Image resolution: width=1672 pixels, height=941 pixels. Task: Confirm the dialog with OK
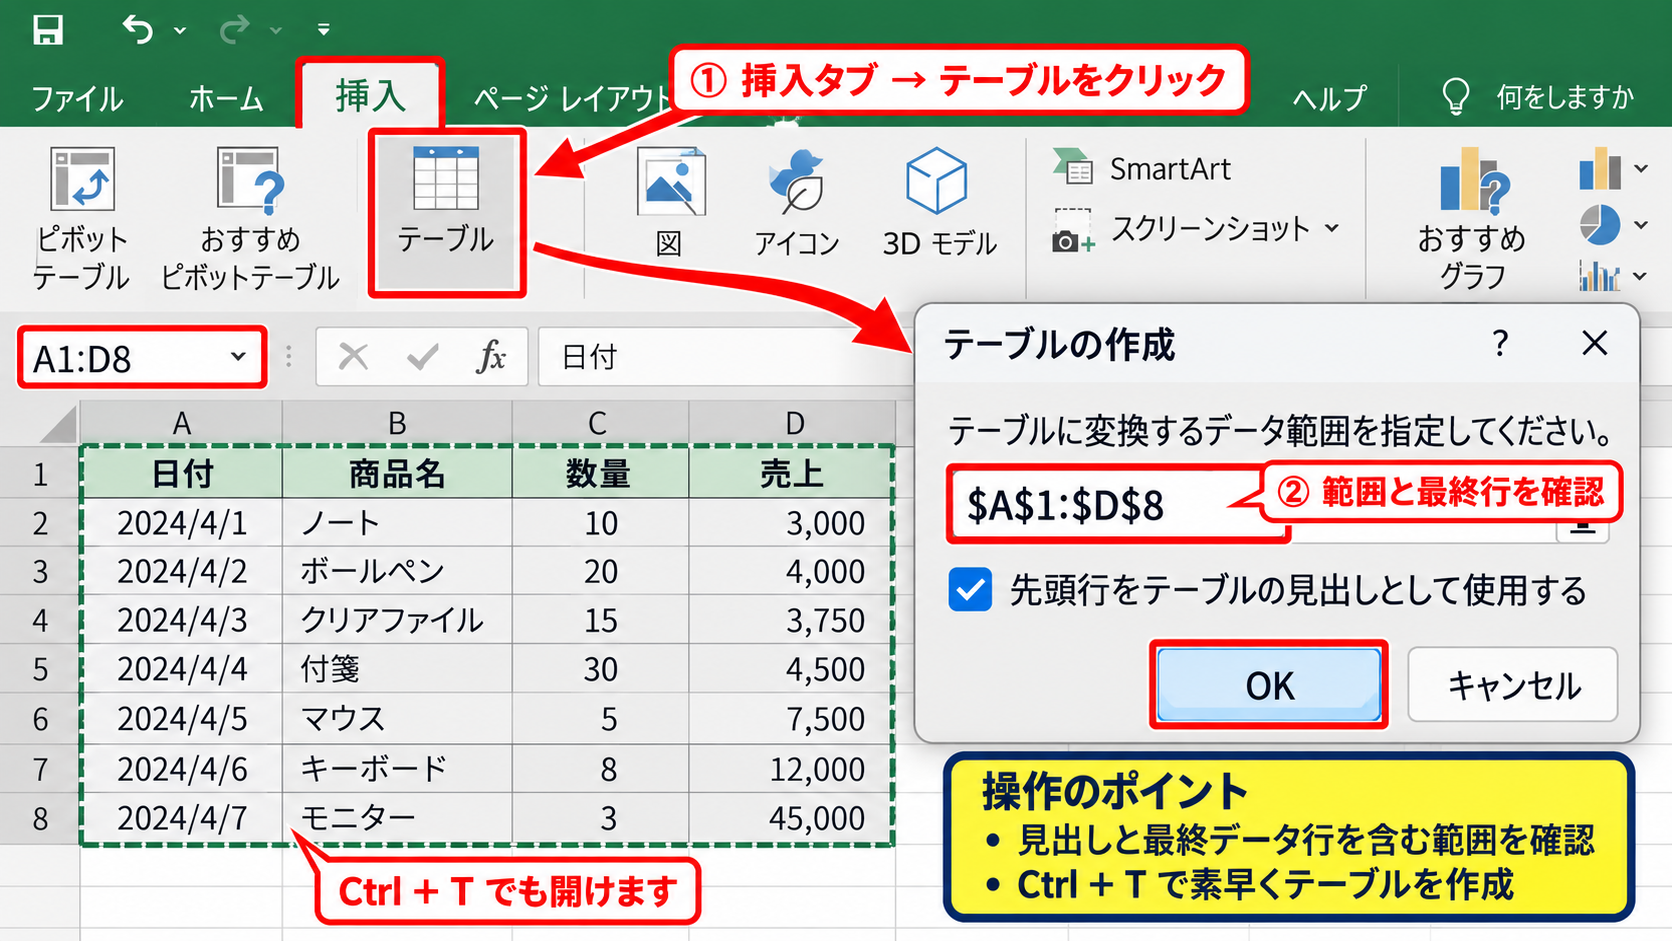point(1269,685)
